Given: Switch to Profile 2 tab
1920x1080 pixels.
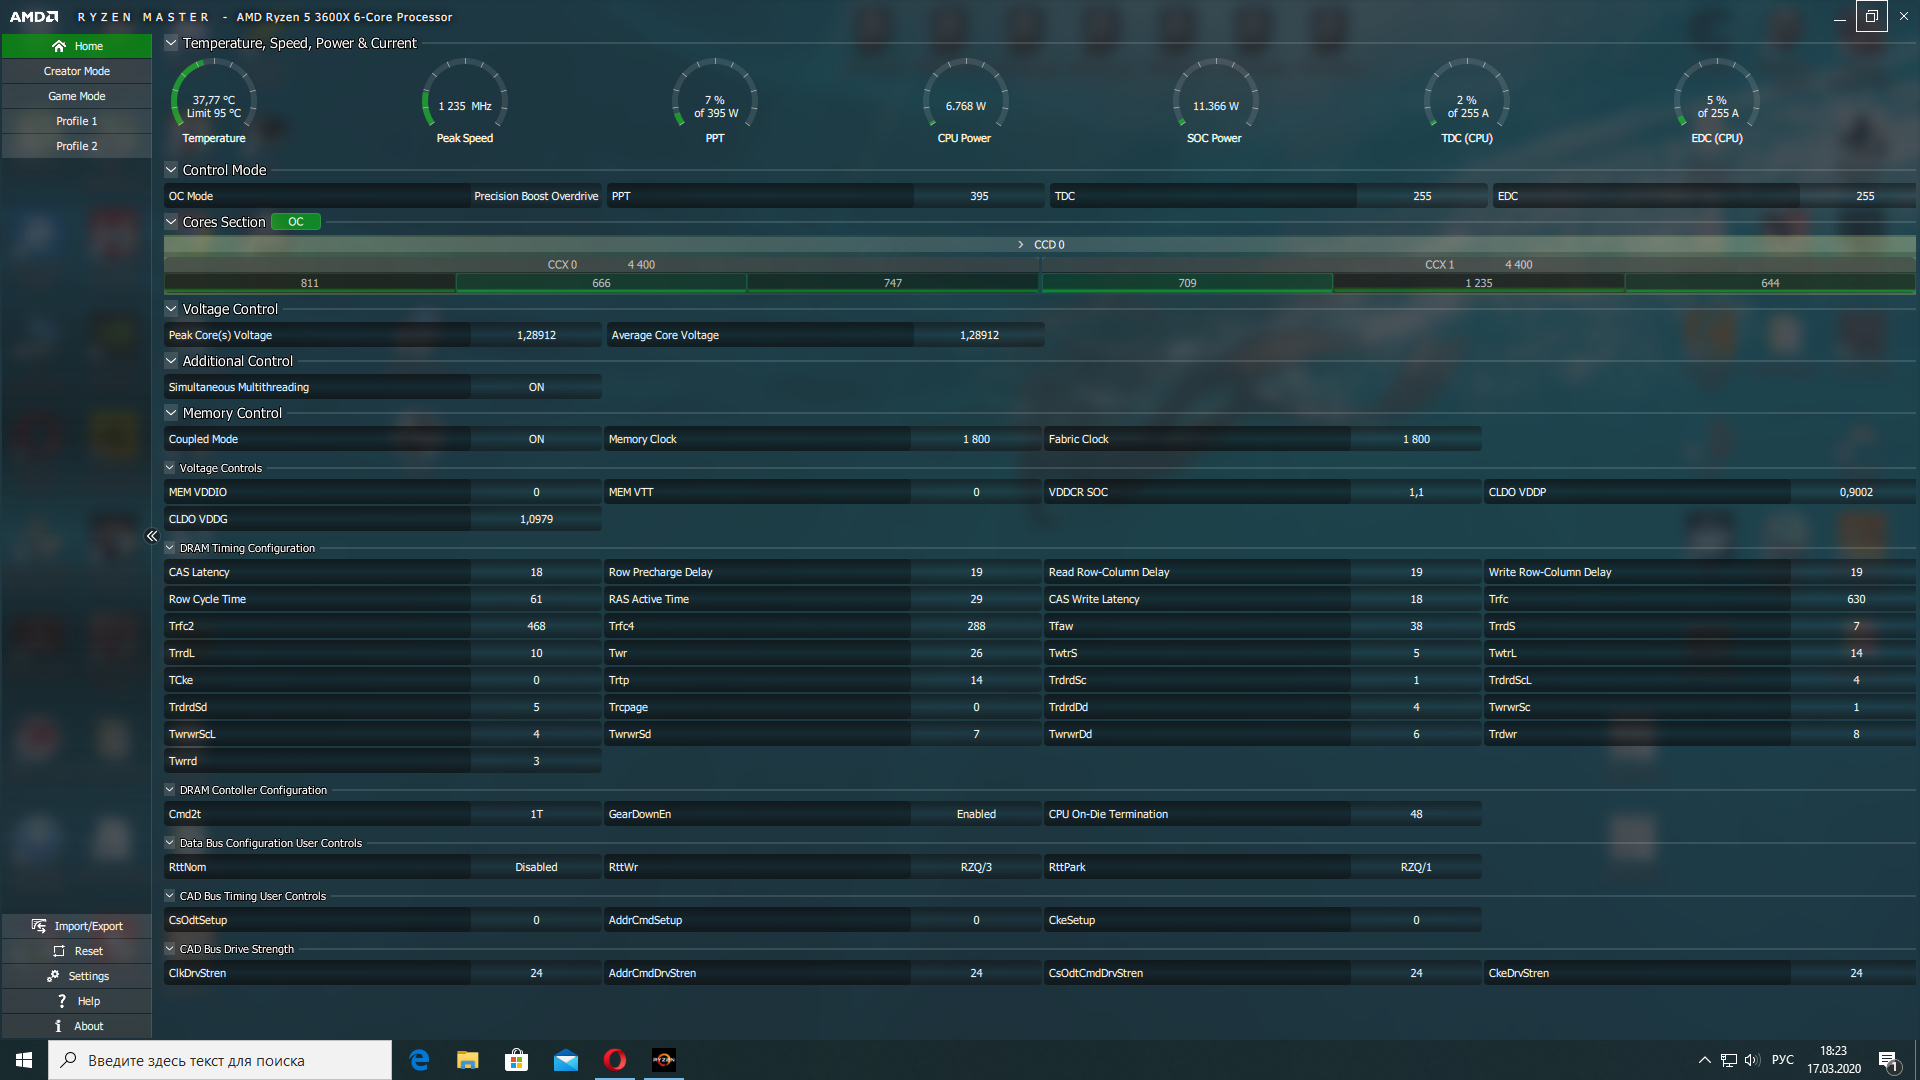Looking at the screenshot, I should pyautogui.click(x=77, y=146).
